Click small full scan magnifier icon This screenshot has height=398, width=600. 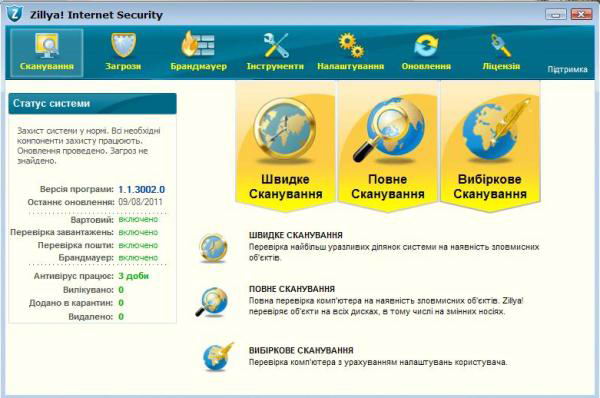212,302
